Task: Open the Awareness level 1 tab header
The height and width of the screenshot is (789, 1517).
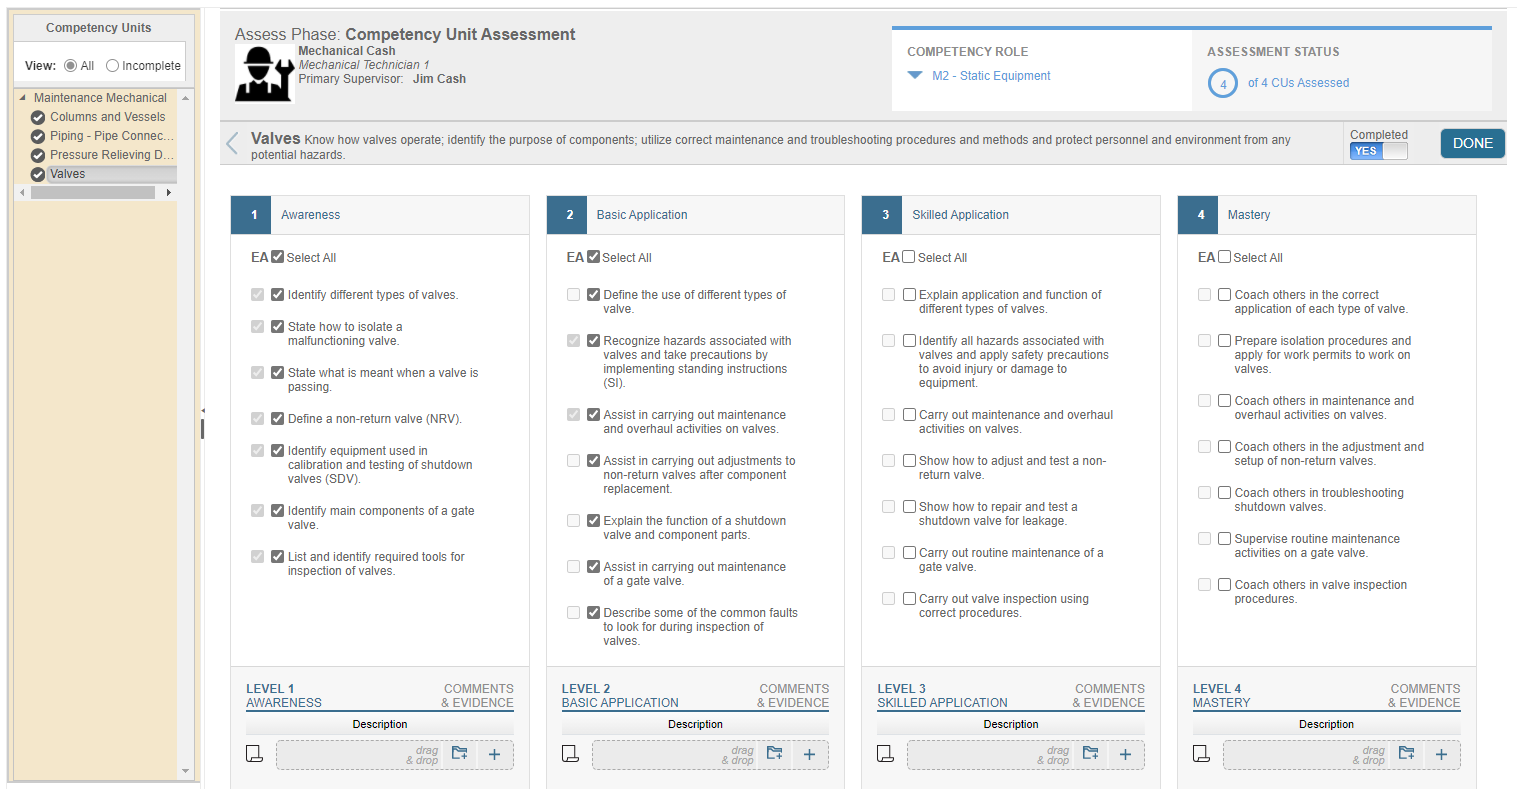Action: pyautogui.click(x=380, y=215)
